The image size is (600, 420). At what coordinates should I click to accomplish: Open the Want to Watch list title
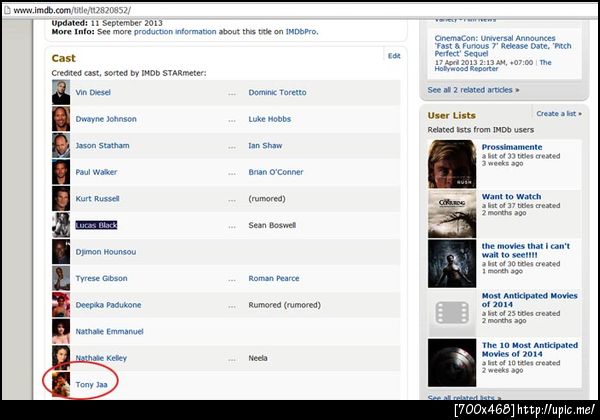click(512, 197)
